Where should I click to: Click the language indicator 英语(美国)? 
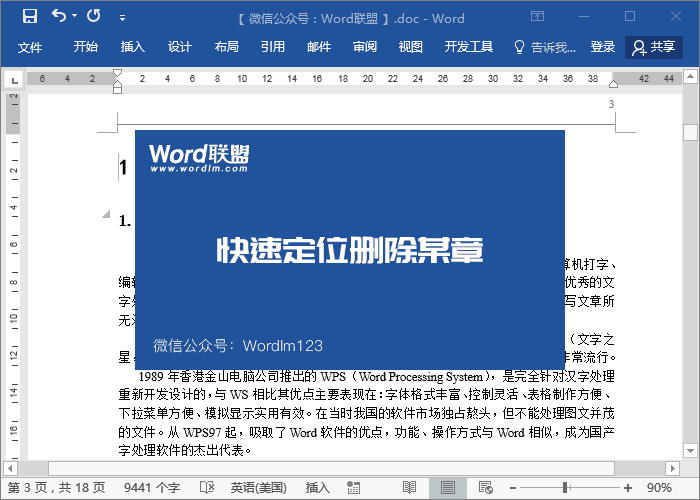click(x=258, y=488)
